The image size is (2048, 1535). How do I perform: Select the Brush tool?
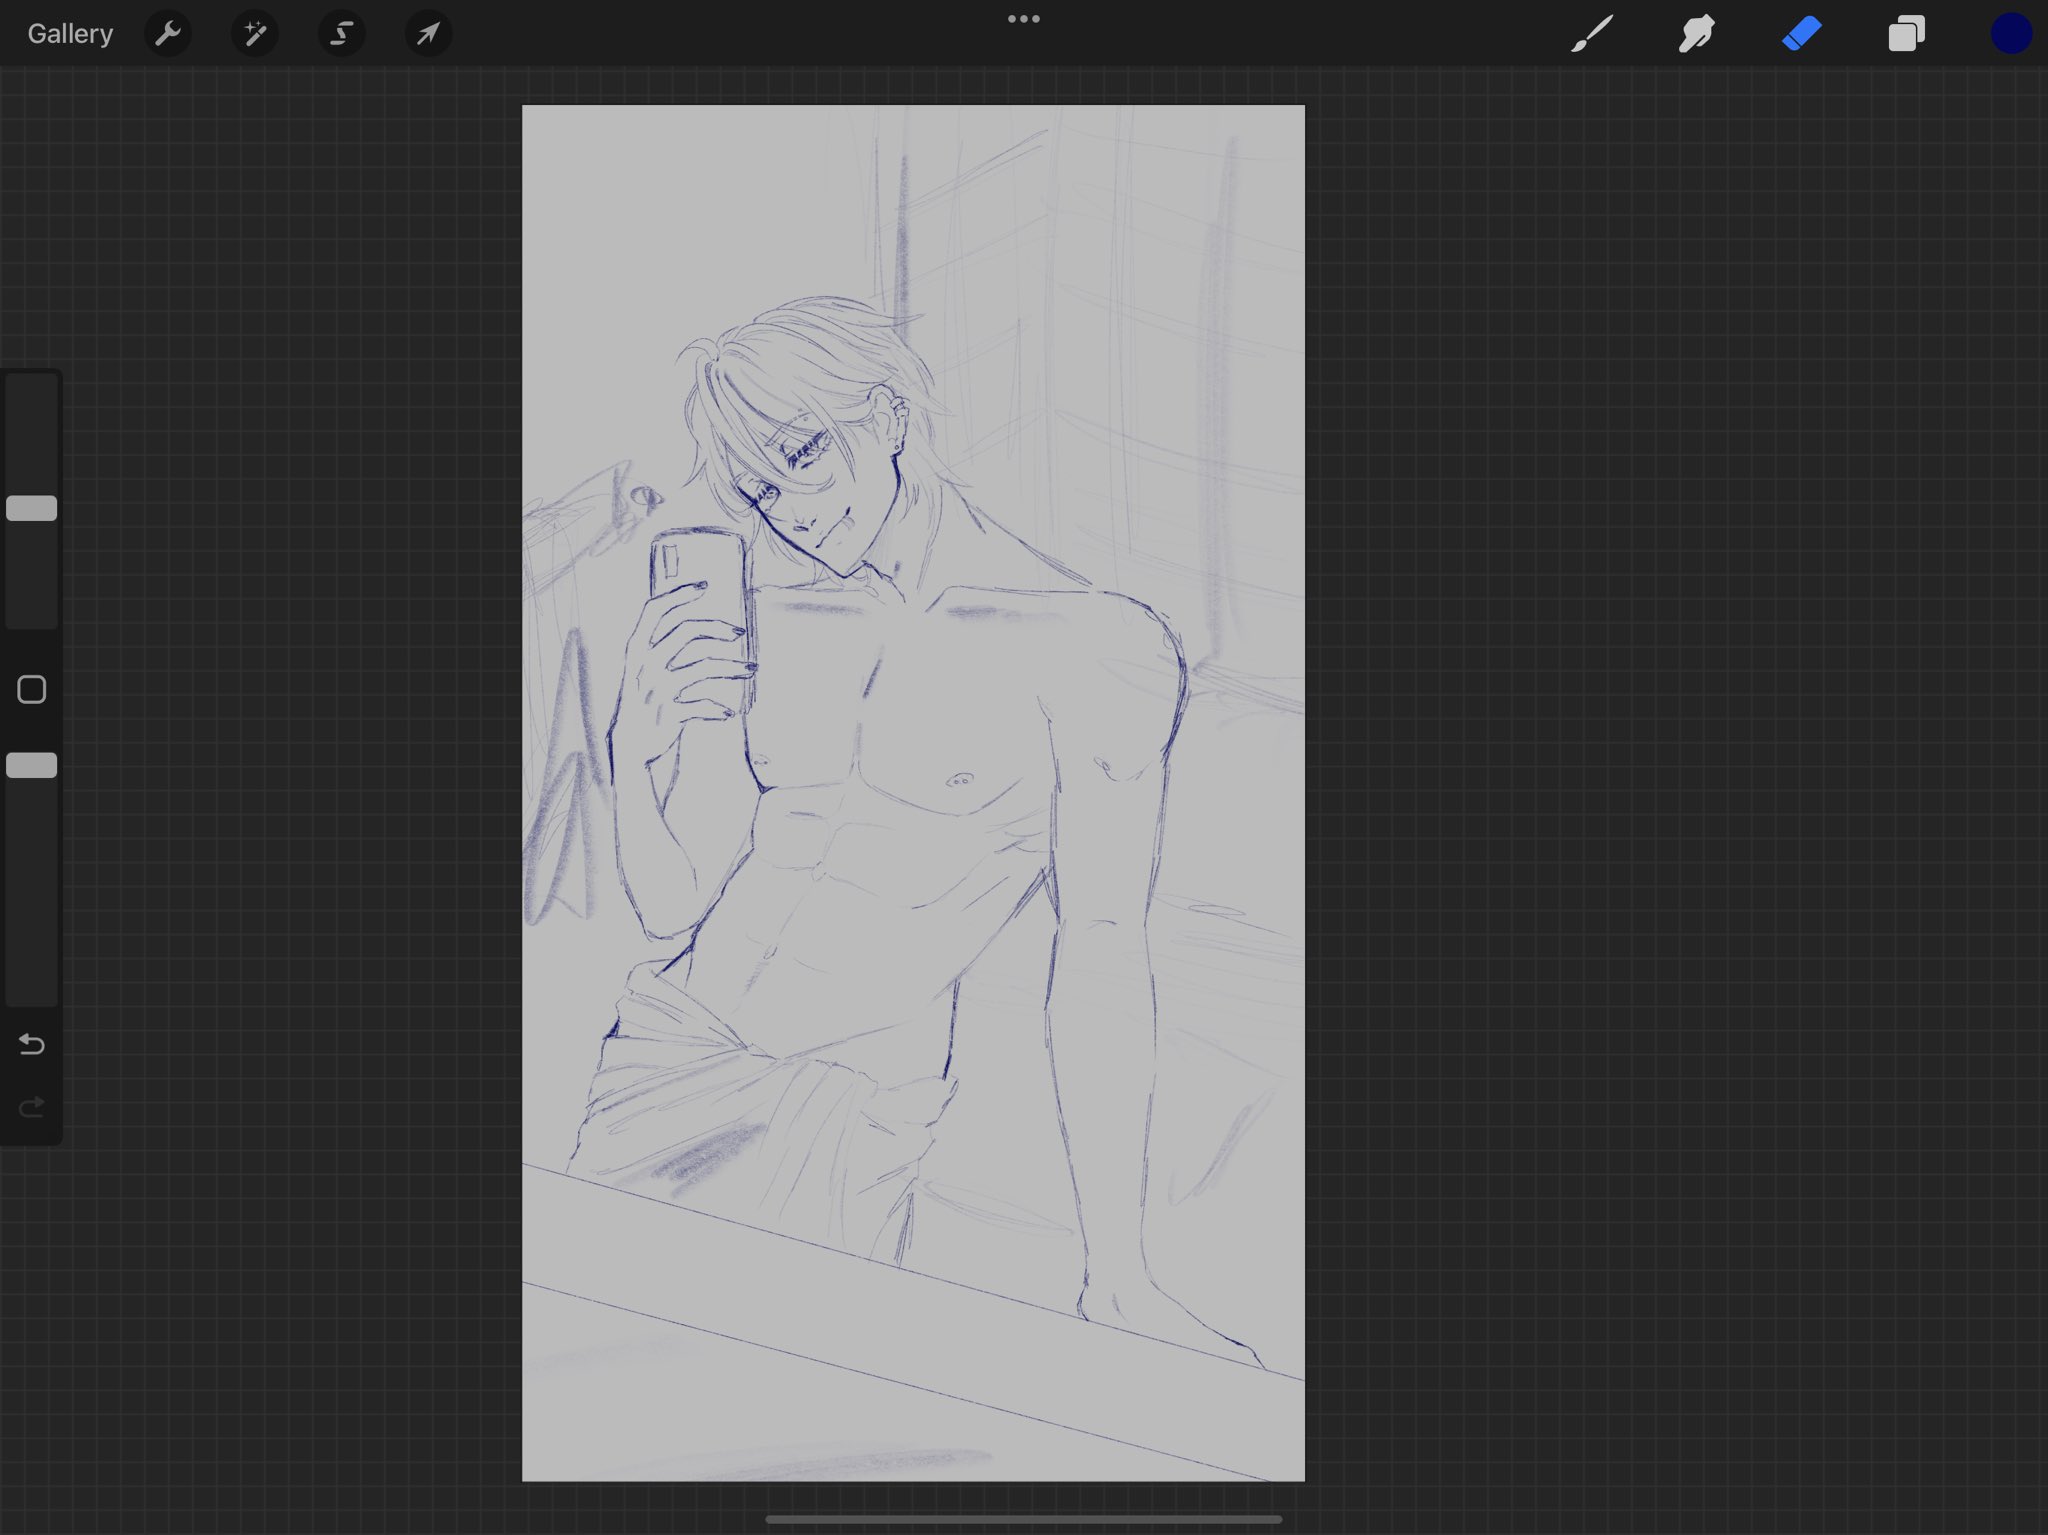click(x=1592, y=34)
